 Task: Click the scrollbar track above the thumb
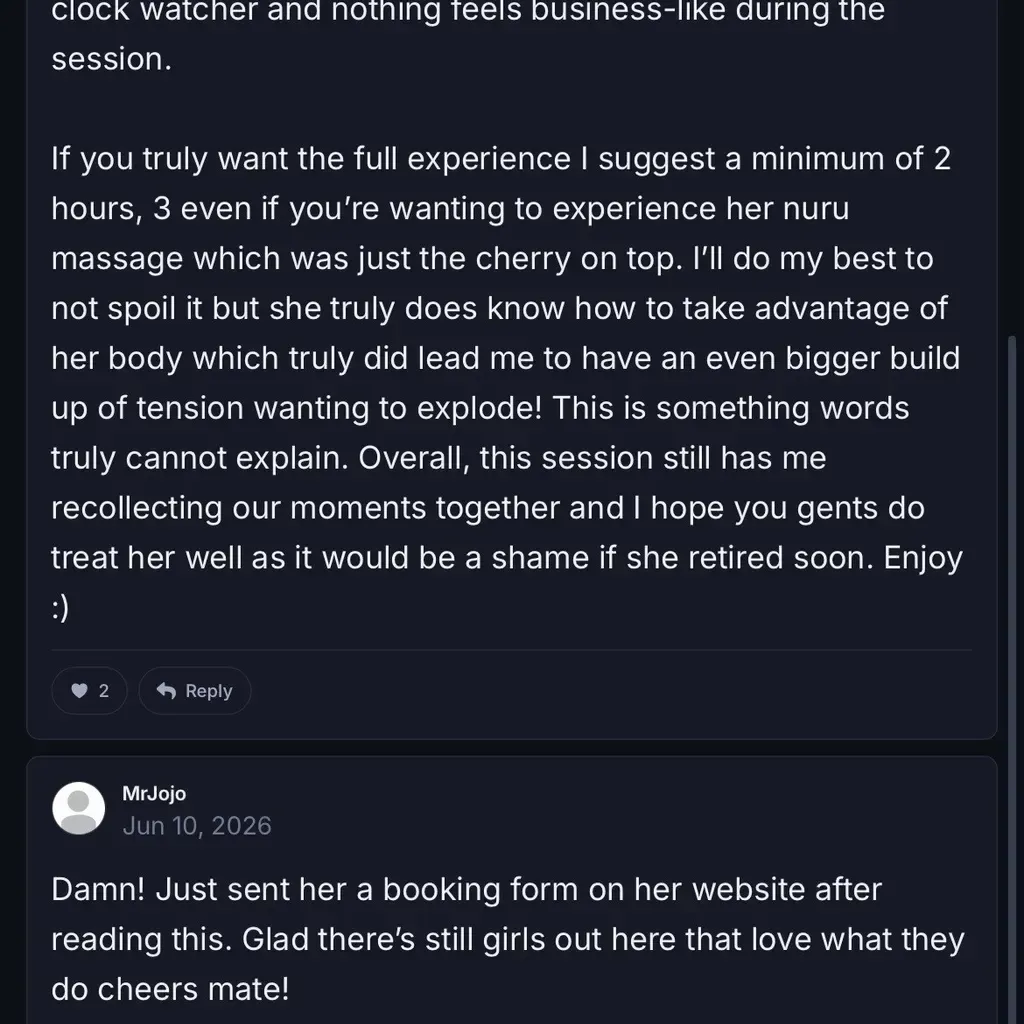click(1013, 167)
